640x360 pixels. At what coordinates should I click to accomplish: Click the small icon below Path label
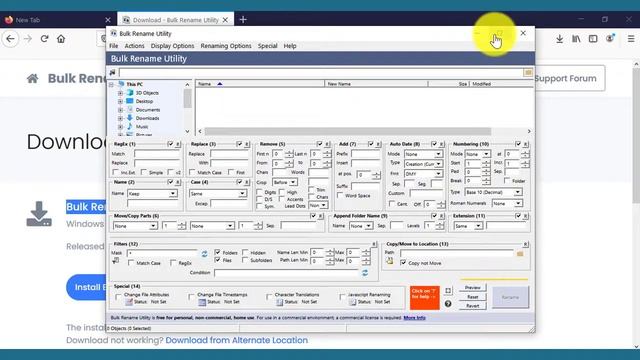(x=389, y=261)
